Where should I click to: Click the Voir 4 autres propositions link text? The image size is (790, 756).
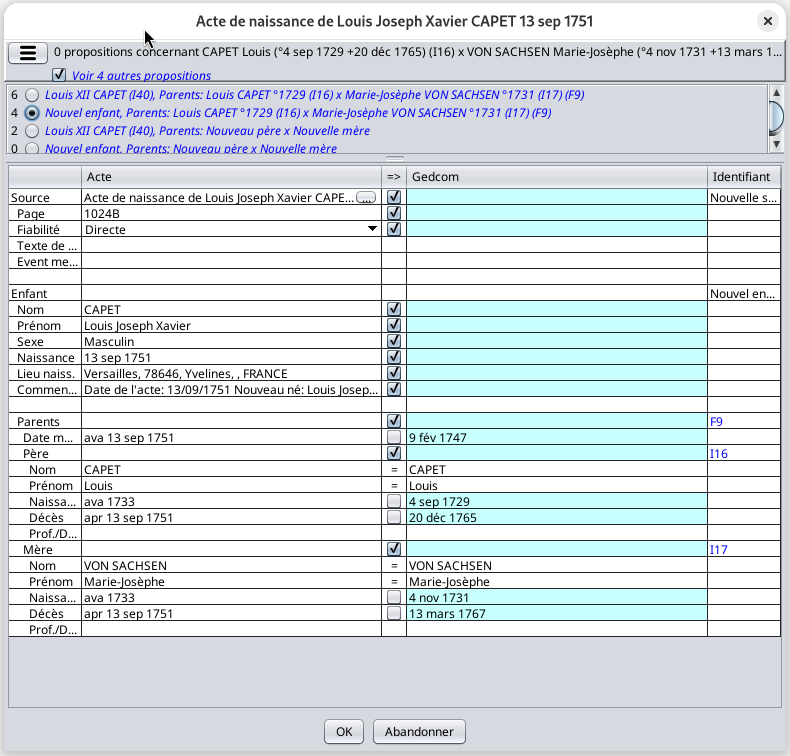[x=141, y=76]
